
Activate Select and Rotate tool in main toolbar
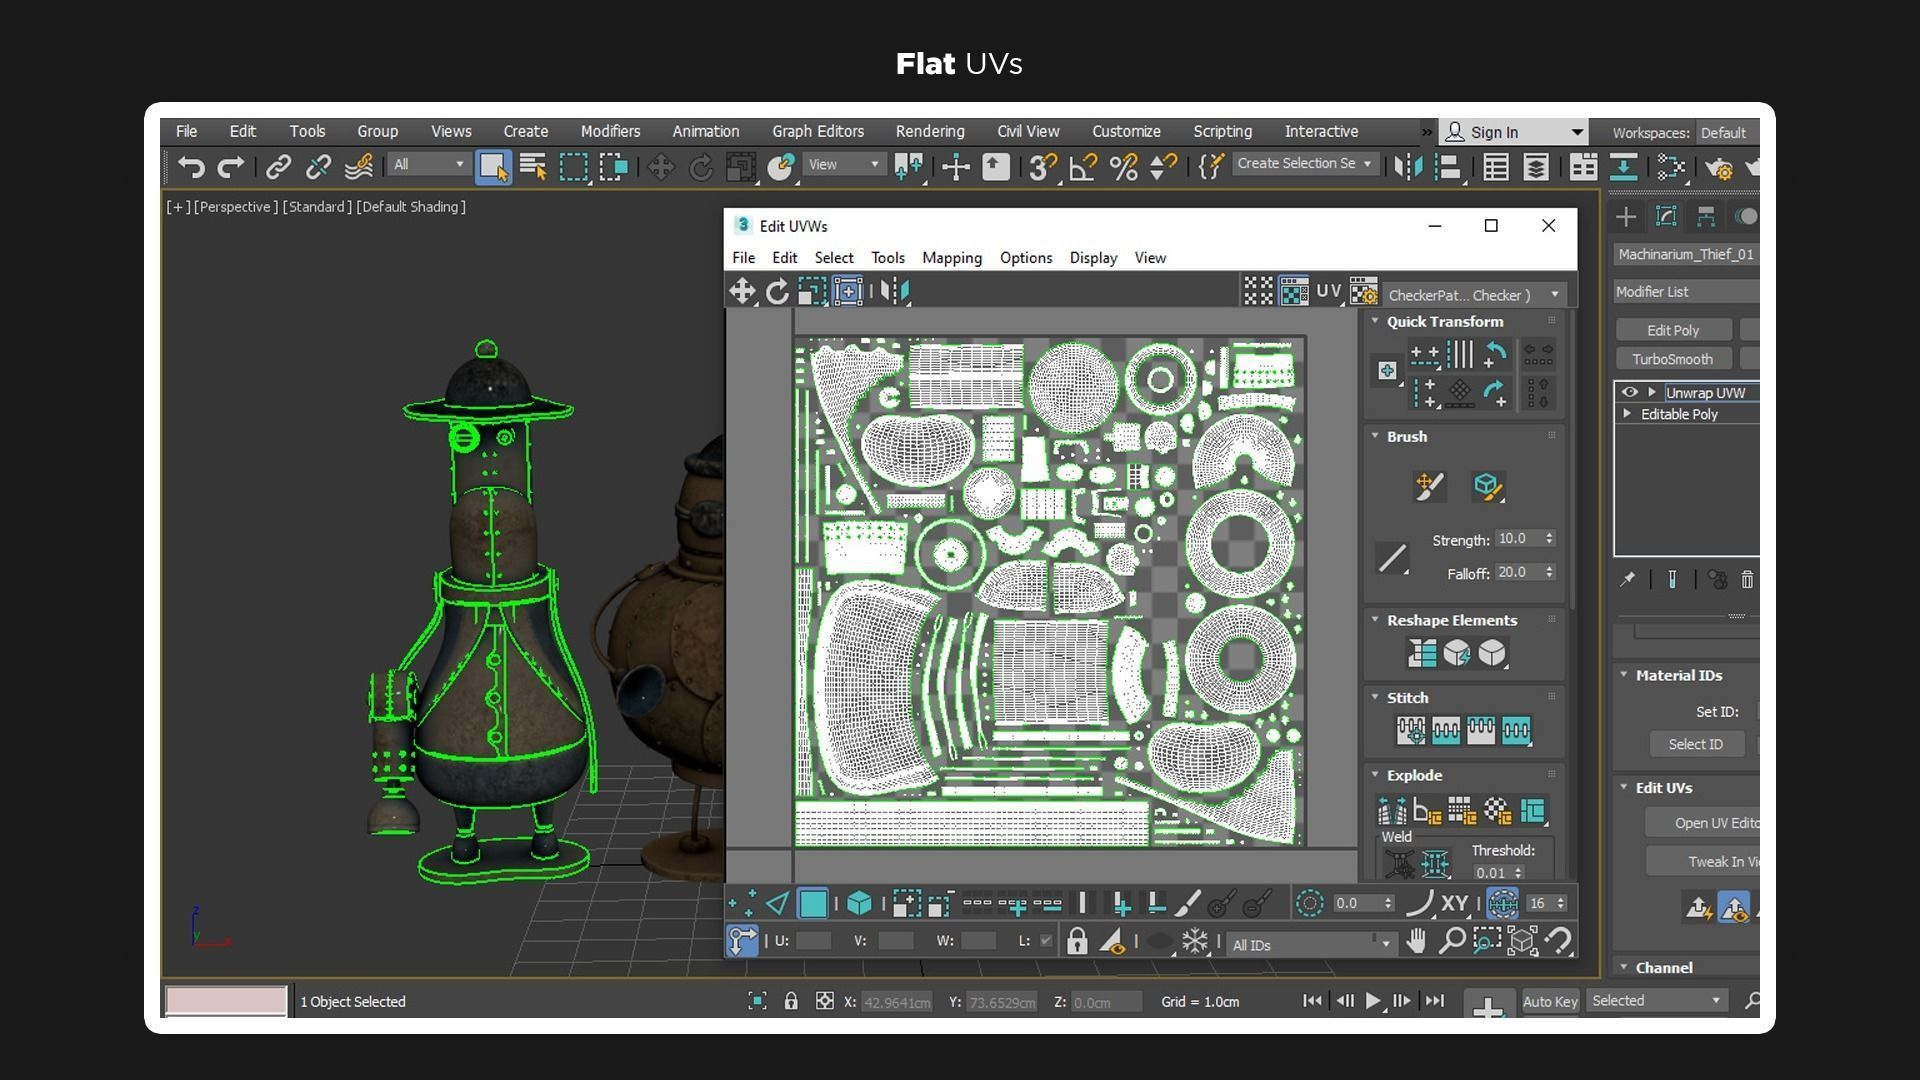[x=701, y=167]
